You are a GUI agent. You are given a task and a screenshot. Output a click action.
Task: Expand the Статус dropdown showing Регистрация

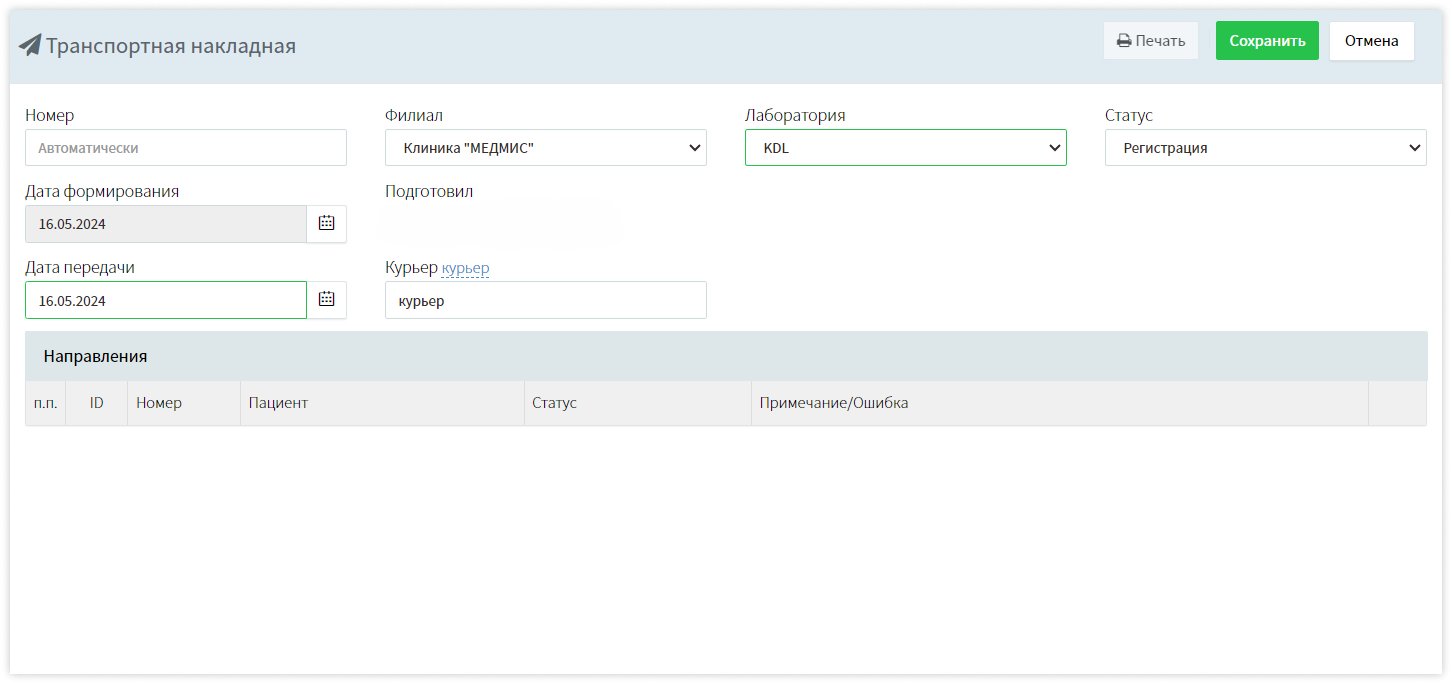click(1265, 148)
